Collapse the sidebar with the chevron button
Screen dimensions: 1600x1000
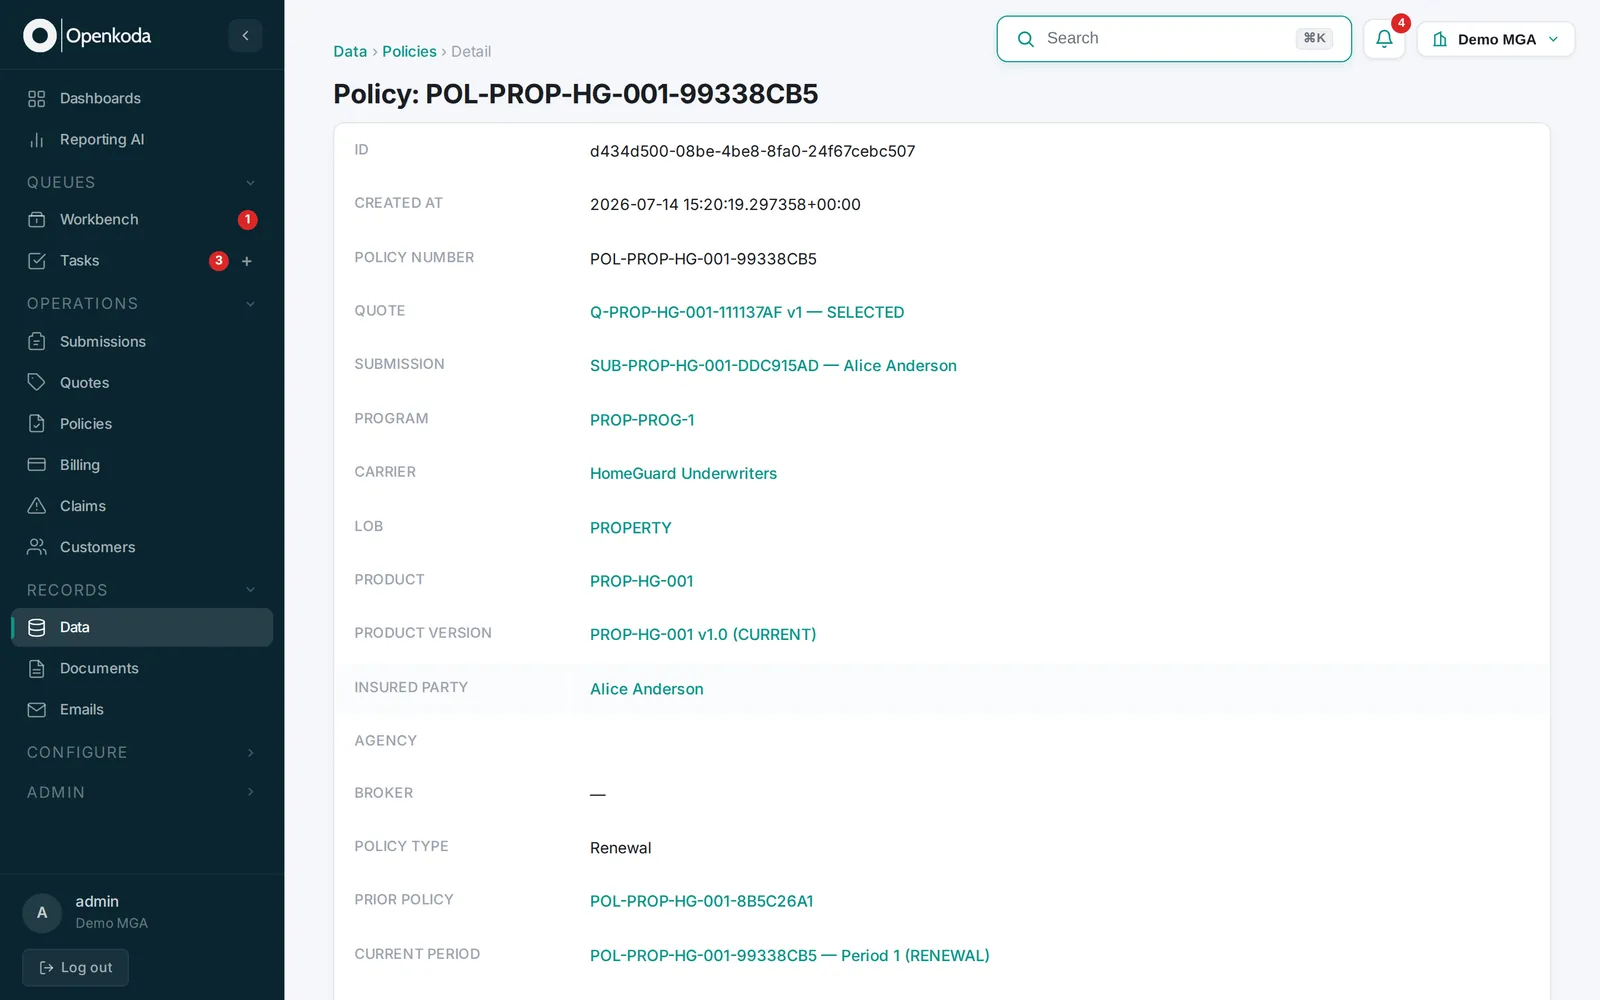point(245,36)
